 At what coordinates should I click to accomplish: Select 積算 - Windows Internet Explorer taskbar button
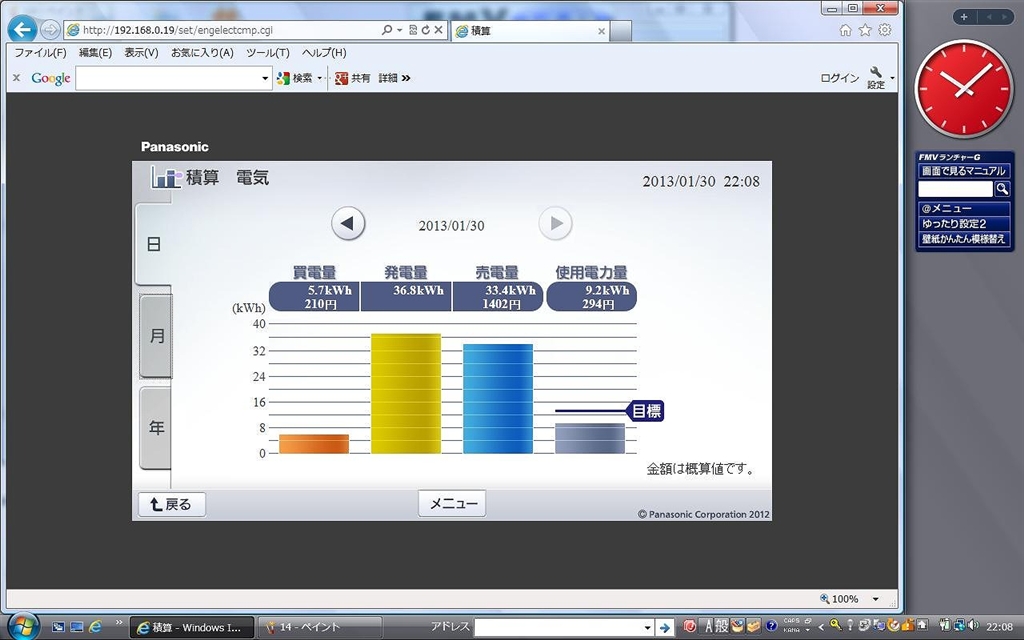click(192, 628)
